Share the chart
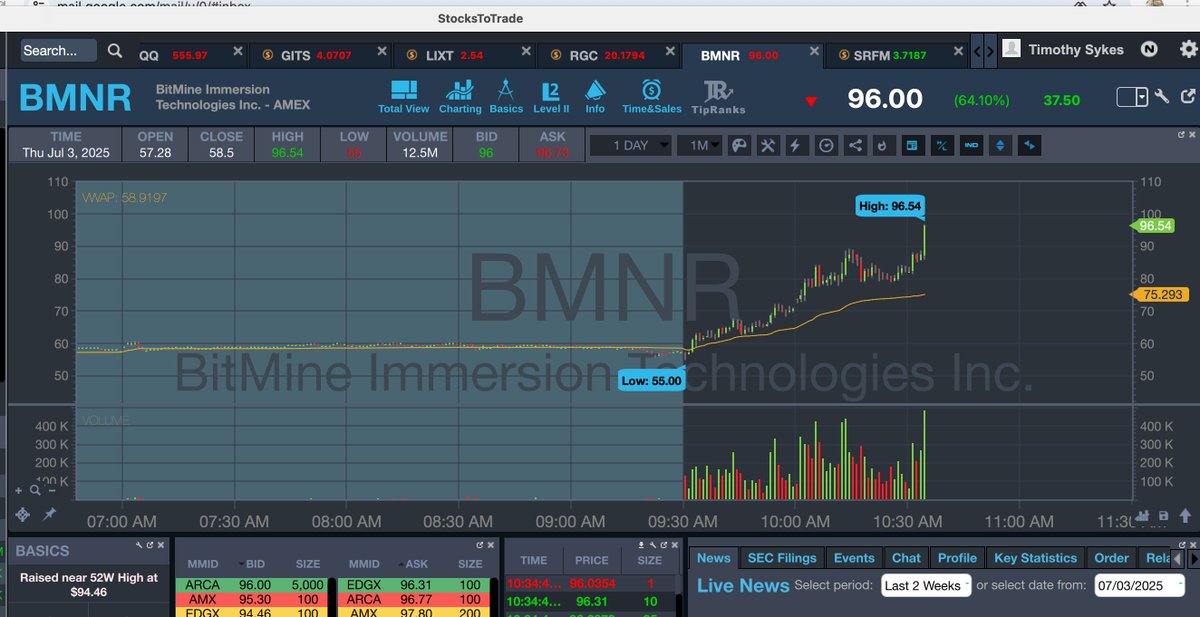Viewport: 1200px width, 617px height. click(855, 145)
